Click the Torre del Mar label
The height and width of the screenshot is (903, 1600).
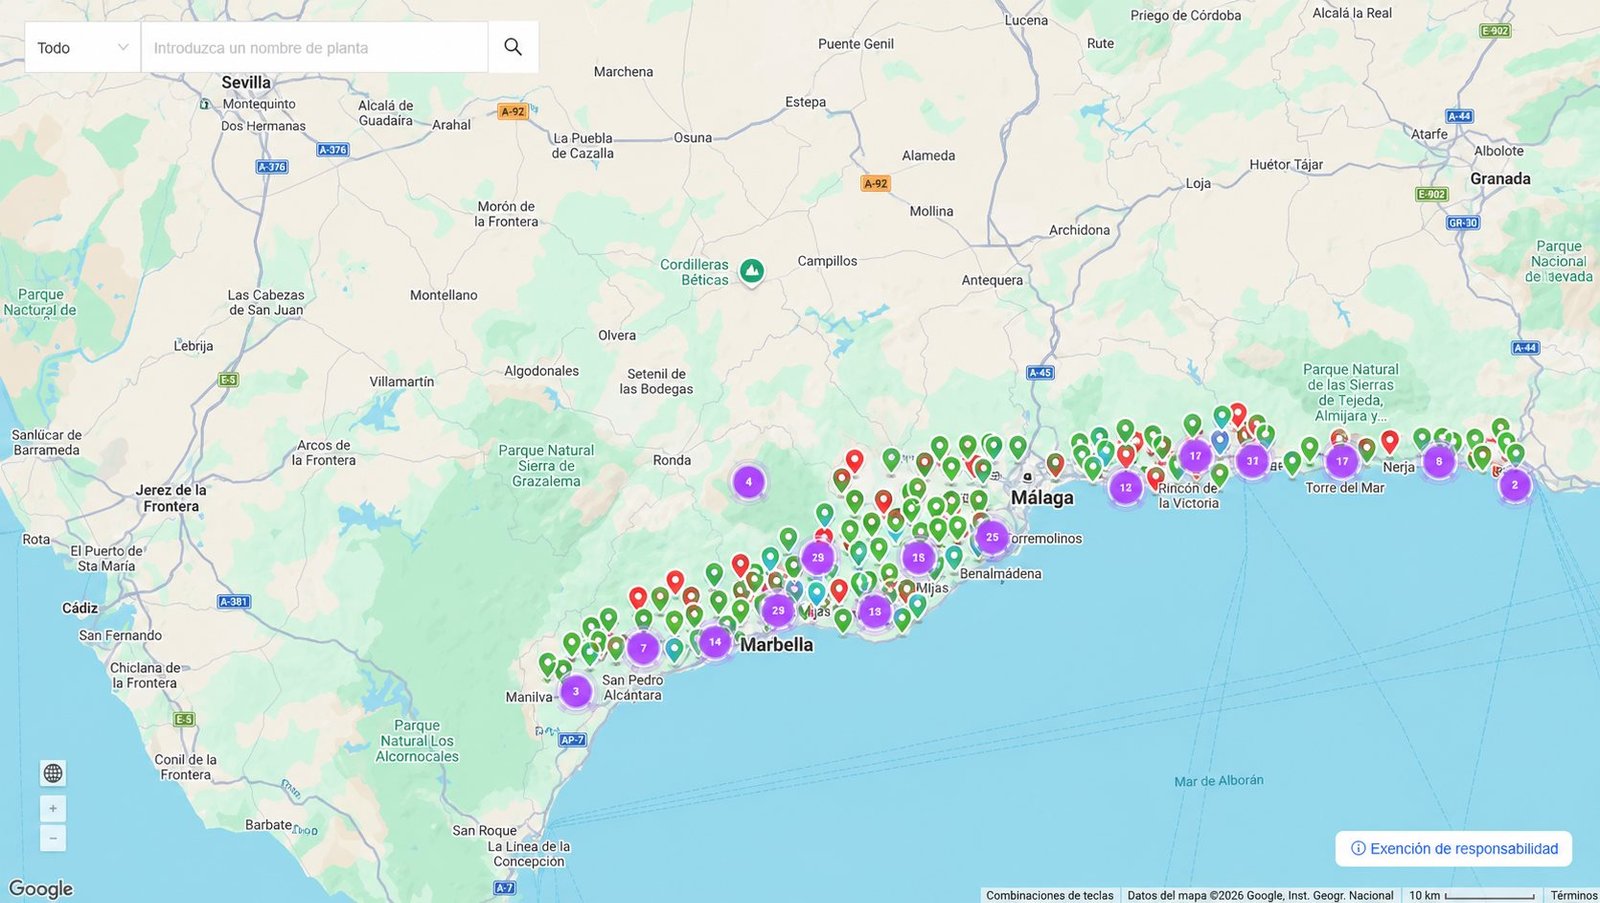point(1345,488)
